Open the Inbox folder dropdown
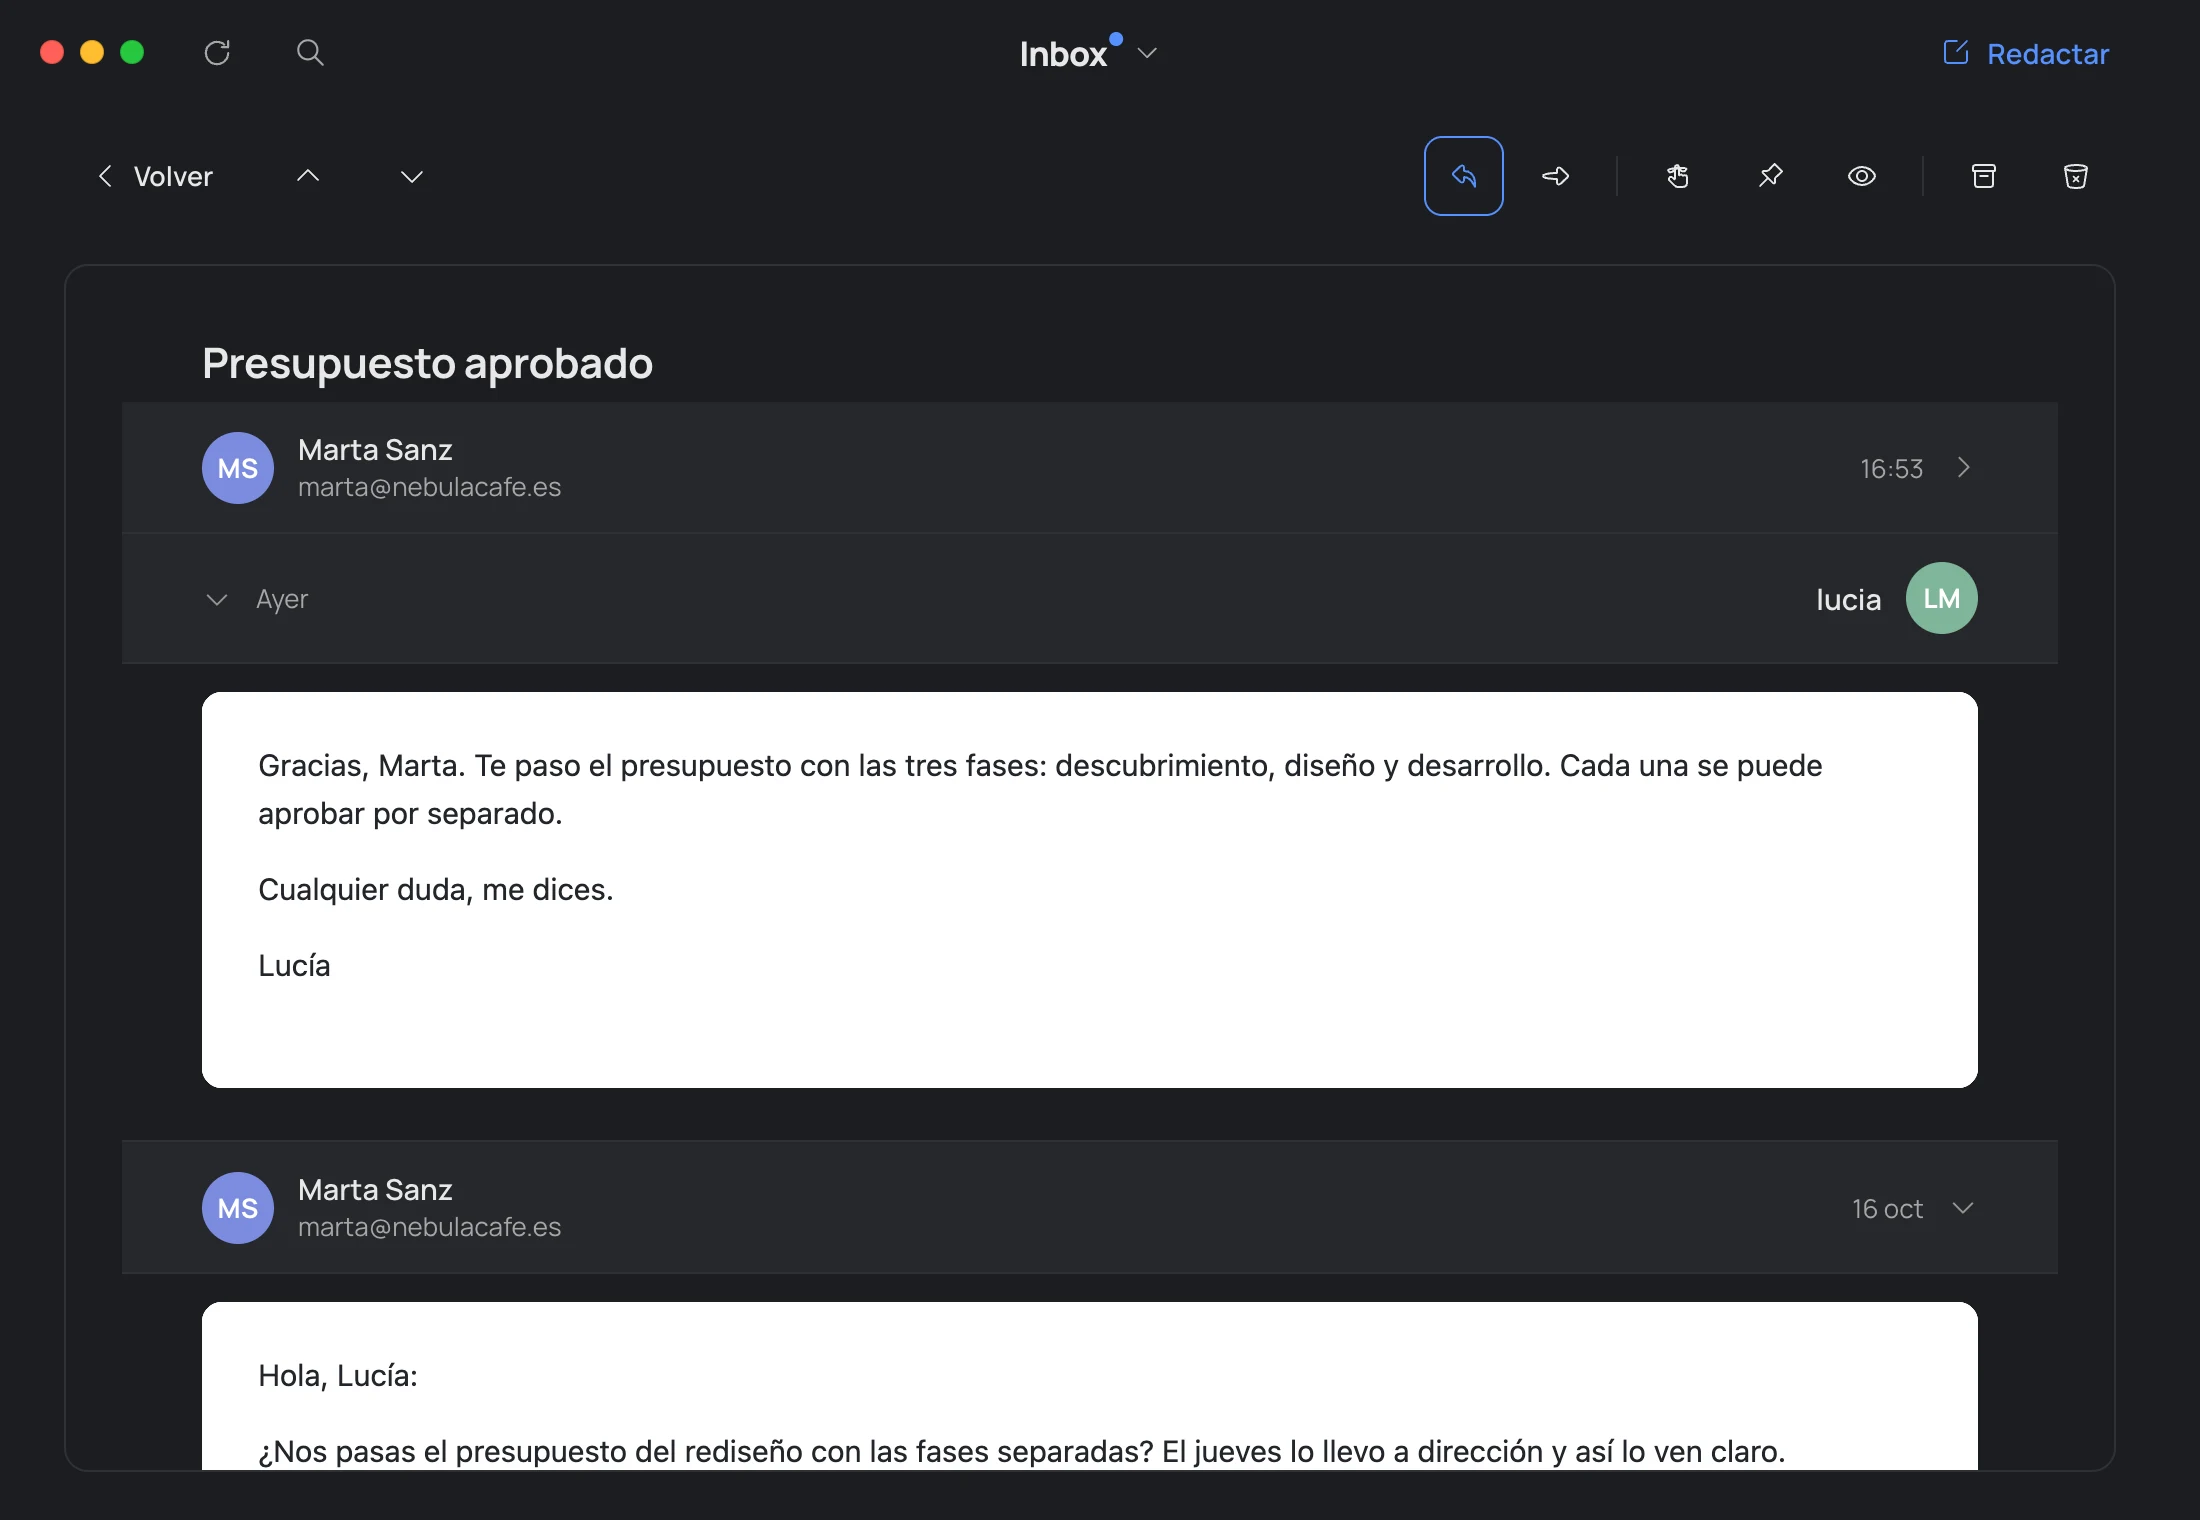Image resolution: width=2200 pixels, height=1520 pixels. [x=1088, y=53]
